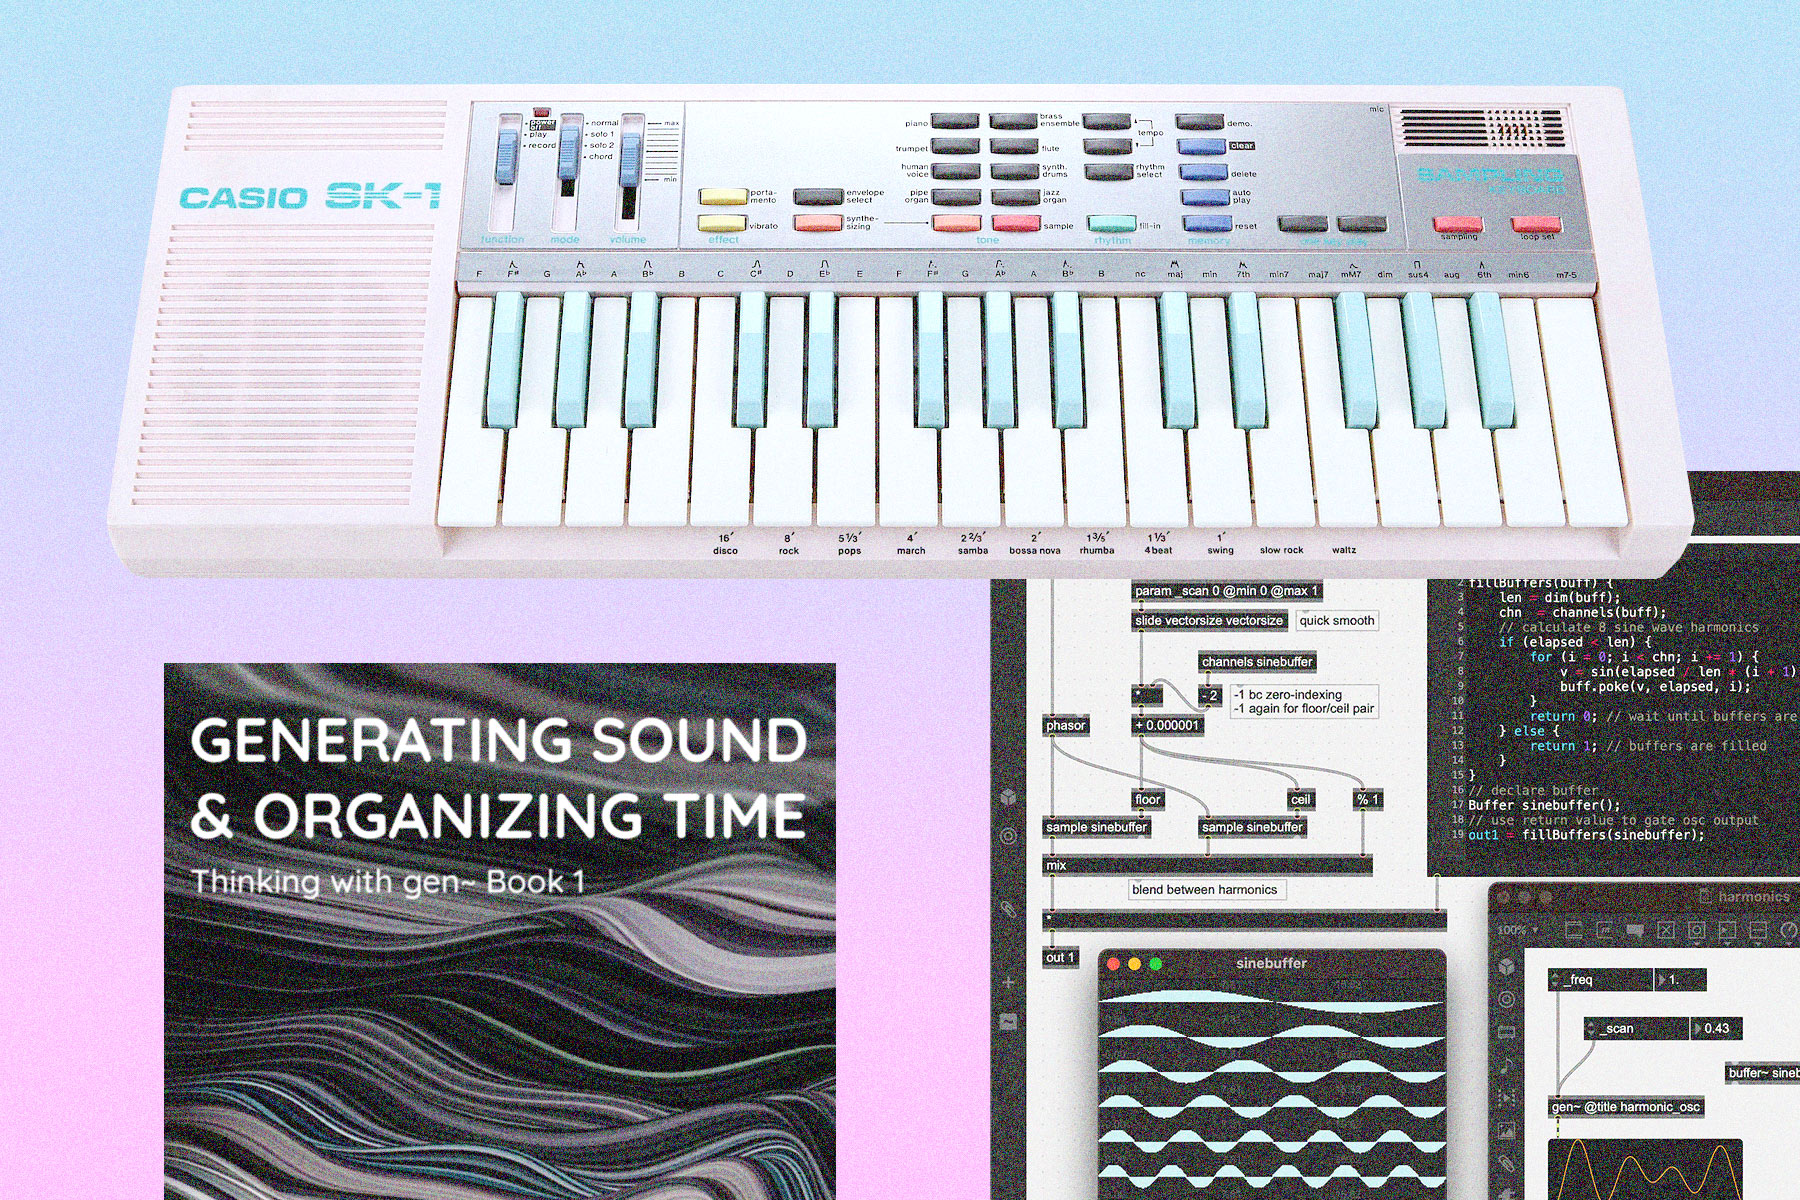
Task: Add new object box from harmonics toolbar
Action: click(x=1572, y=930)
